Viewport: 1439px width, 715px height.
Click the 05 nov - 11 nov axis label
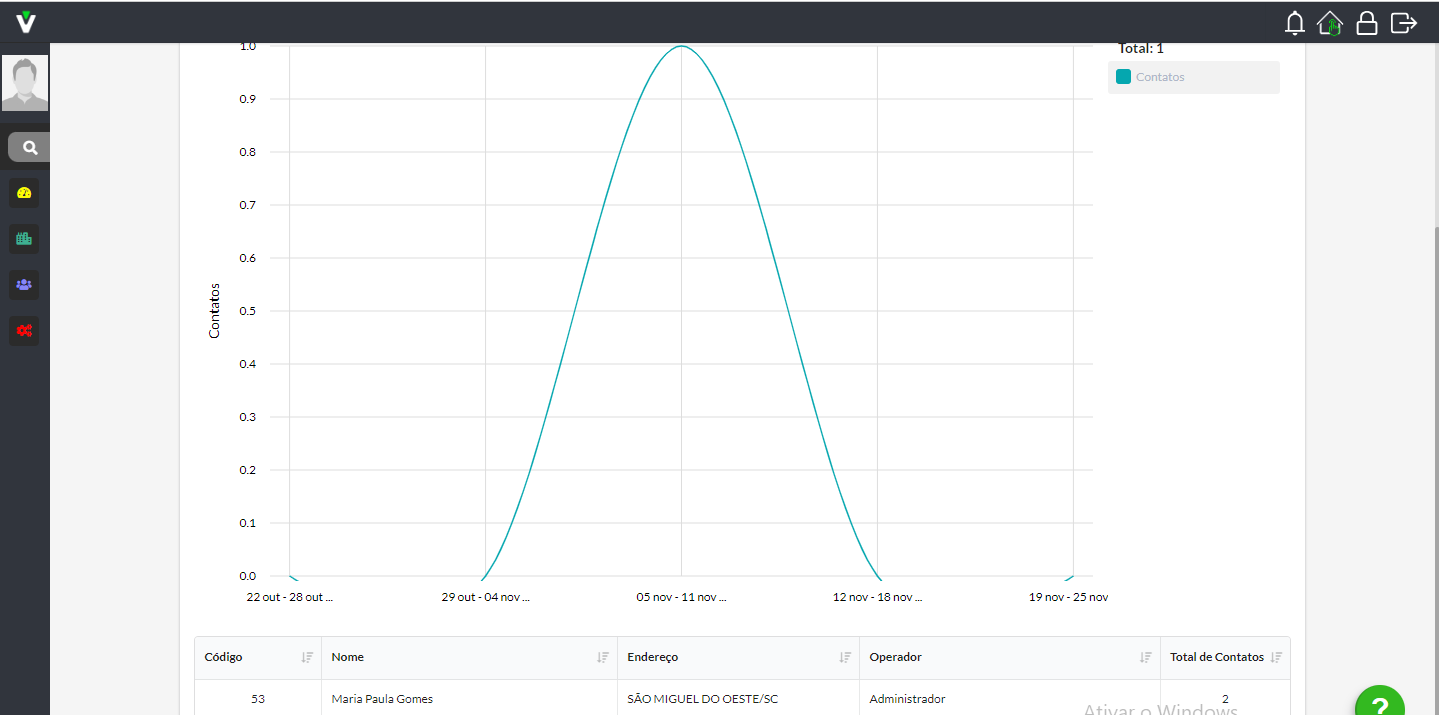pyautogui.click(x=681, y=597)
